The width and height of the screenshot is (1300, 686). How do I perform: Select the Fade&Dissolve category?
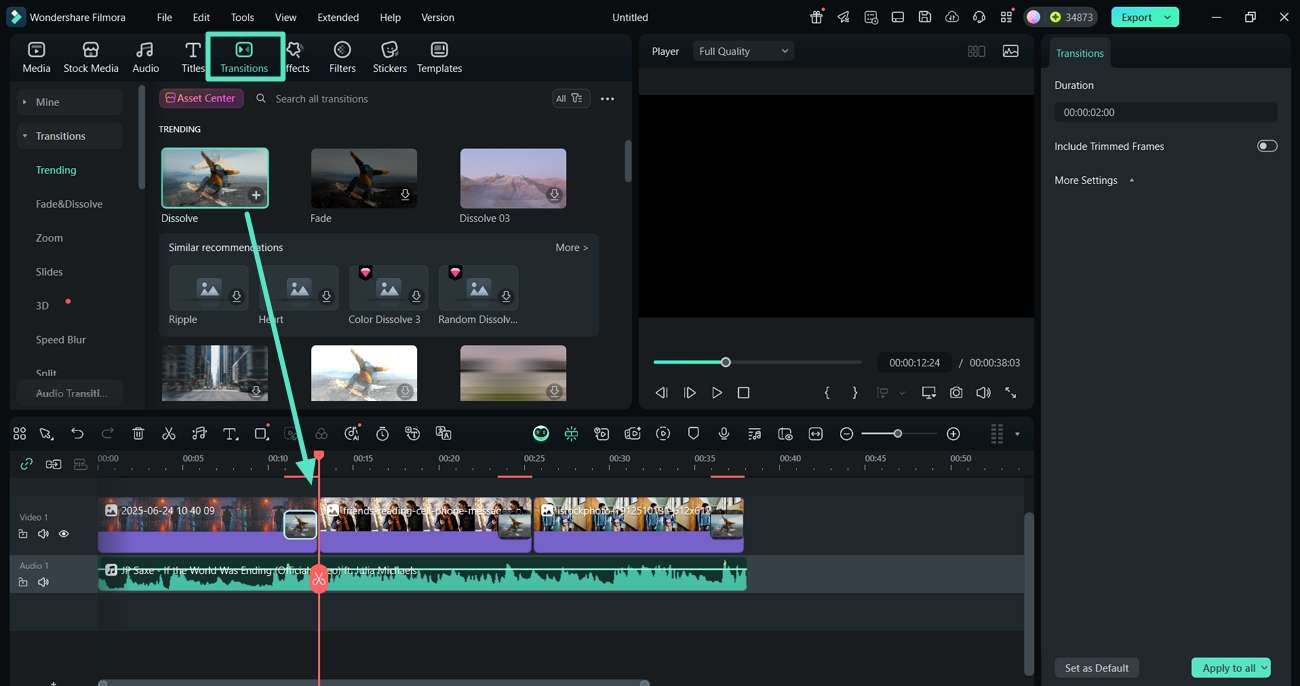(x=69, y=204)
